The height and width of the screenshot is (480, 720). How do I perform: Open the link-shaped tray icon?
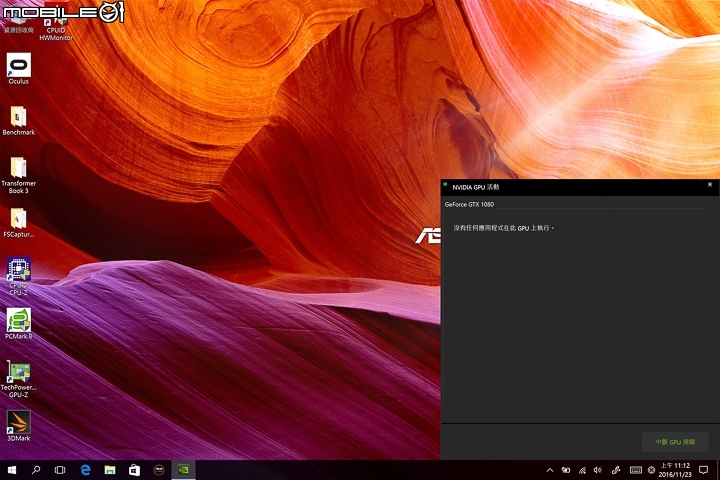[616, 470]
